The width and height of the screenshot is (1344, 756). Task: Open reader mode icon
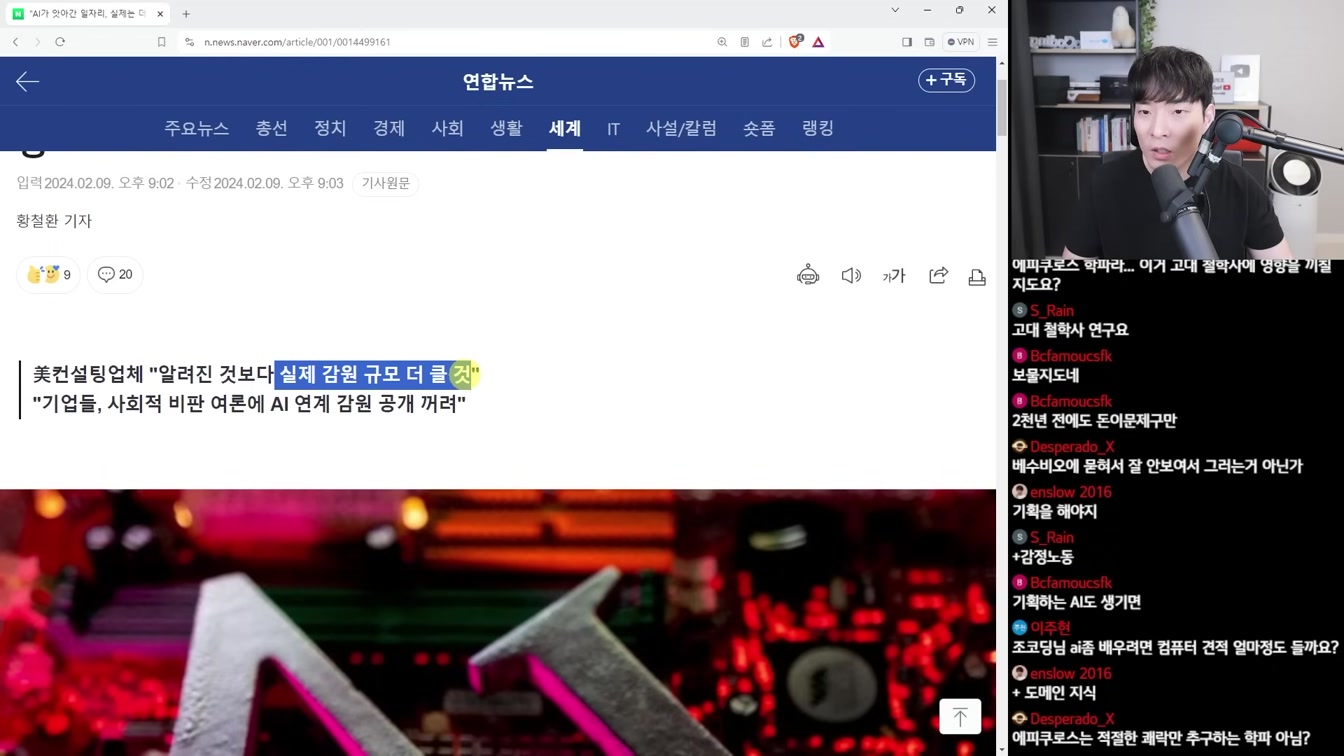(x=744, y=42)
